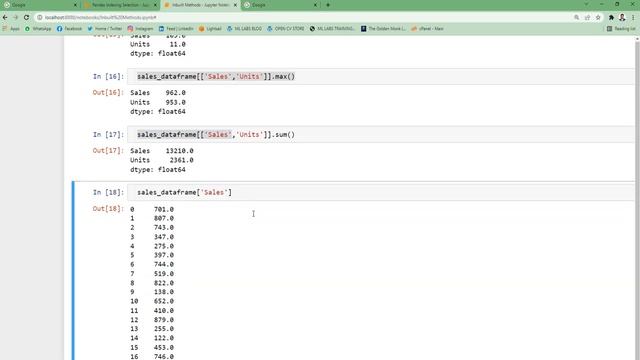Viewport: 640px width, 360px height.
Task: Open the WhatsApp bookmark
Action: 38,29
